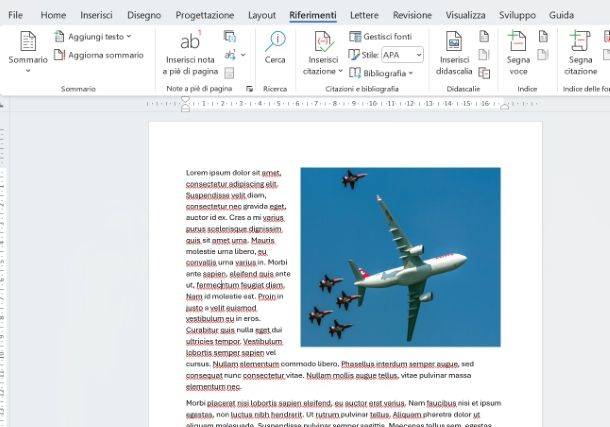Image resolution: width=610 pixels, height=427 pixels.
Task: Click Inserisci nota a piè di pagina
Action: click(189, 50)
